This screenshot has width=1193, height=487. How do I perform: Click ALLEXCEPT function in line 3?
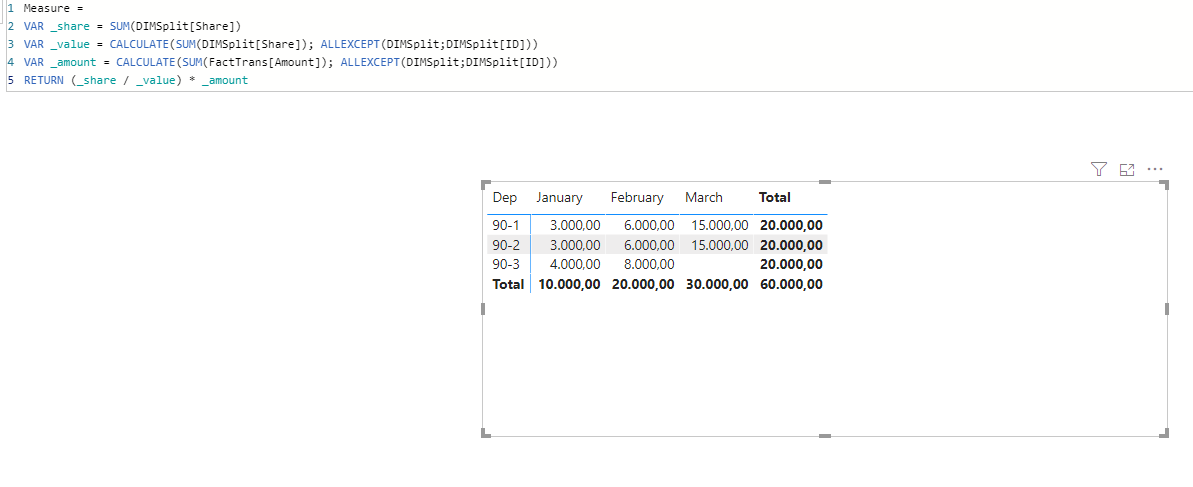349,43
